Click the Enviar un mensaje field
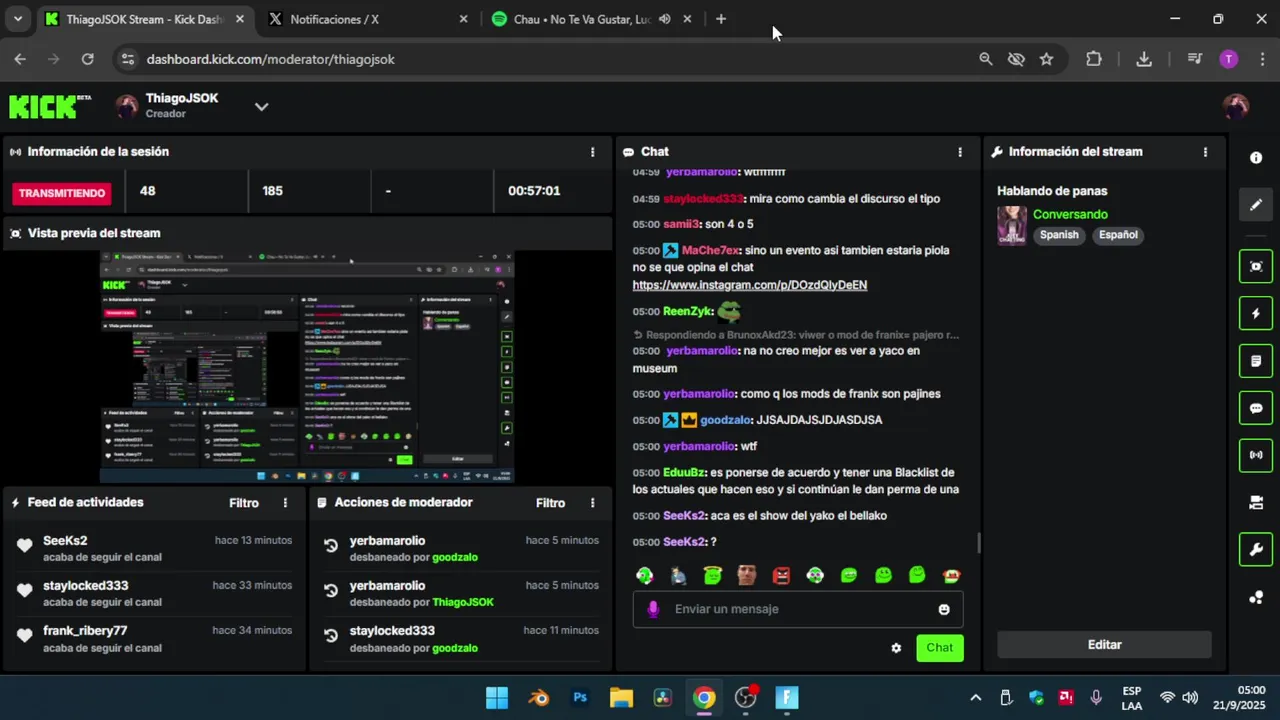1280x720 pixels. point(798,609)
